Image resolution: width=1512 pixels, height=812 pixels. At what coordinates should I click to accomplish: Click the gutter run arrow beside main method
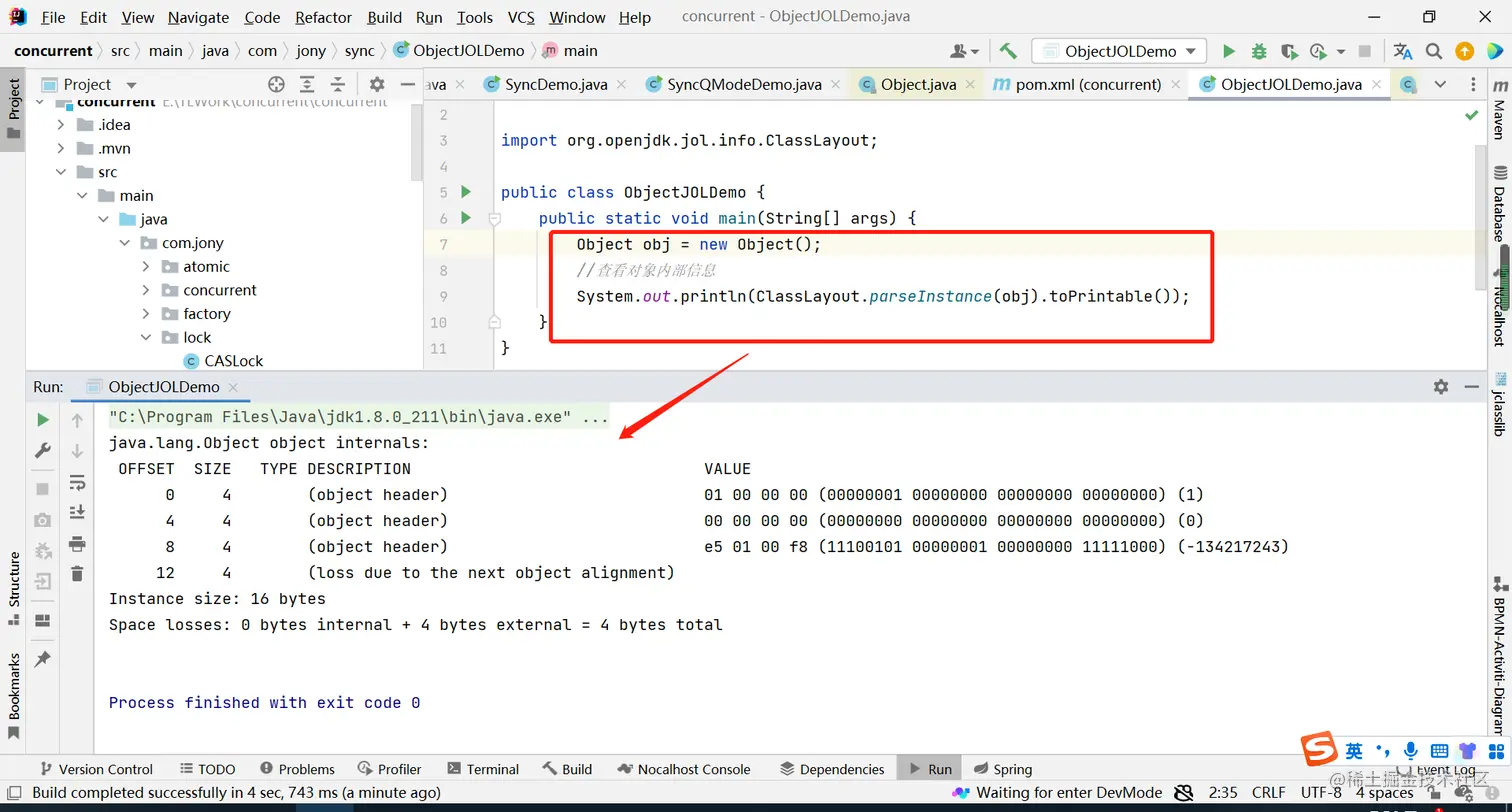tap(465, 218)
